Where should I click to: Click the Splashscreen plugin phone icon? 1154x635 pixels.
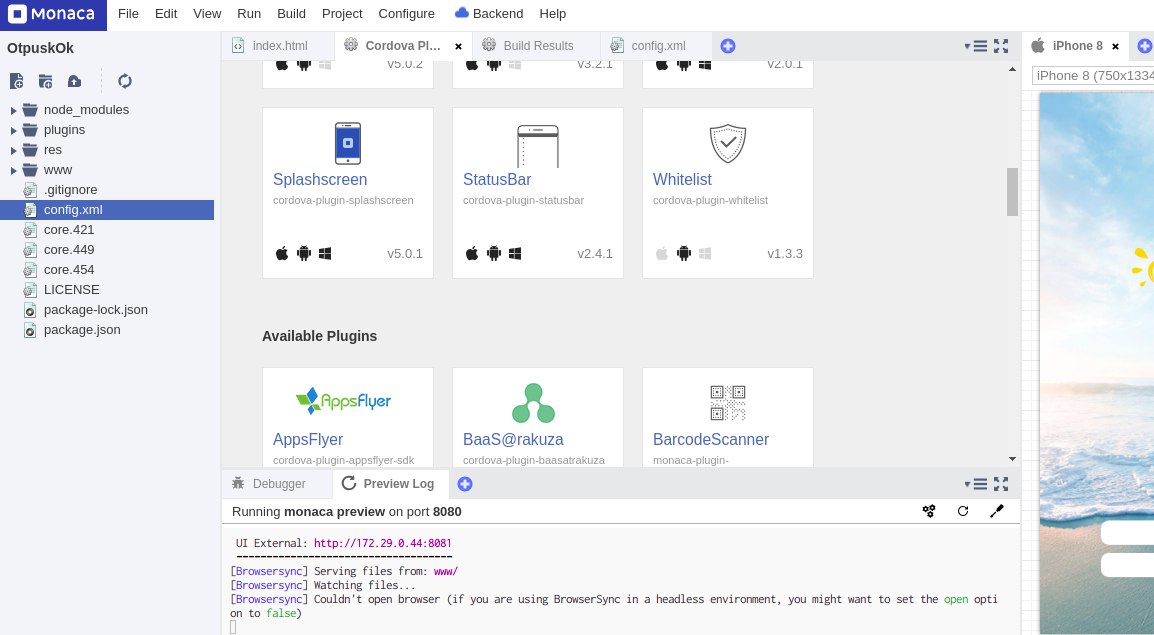348,143
